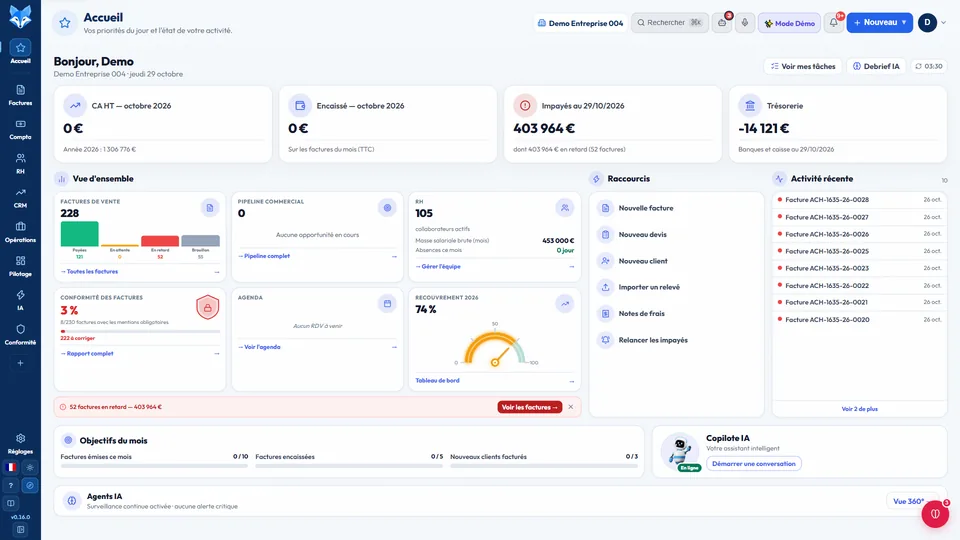
Task: Open Facture ACH-1635-26-0028 activity row
Action: click(x=860, y=200)
